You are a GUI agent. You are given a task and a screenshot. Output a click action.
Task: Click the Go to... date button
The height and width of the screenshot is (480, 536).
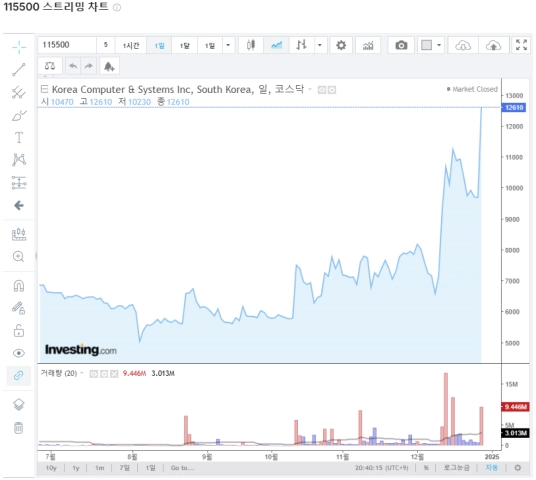coord(183,468)
